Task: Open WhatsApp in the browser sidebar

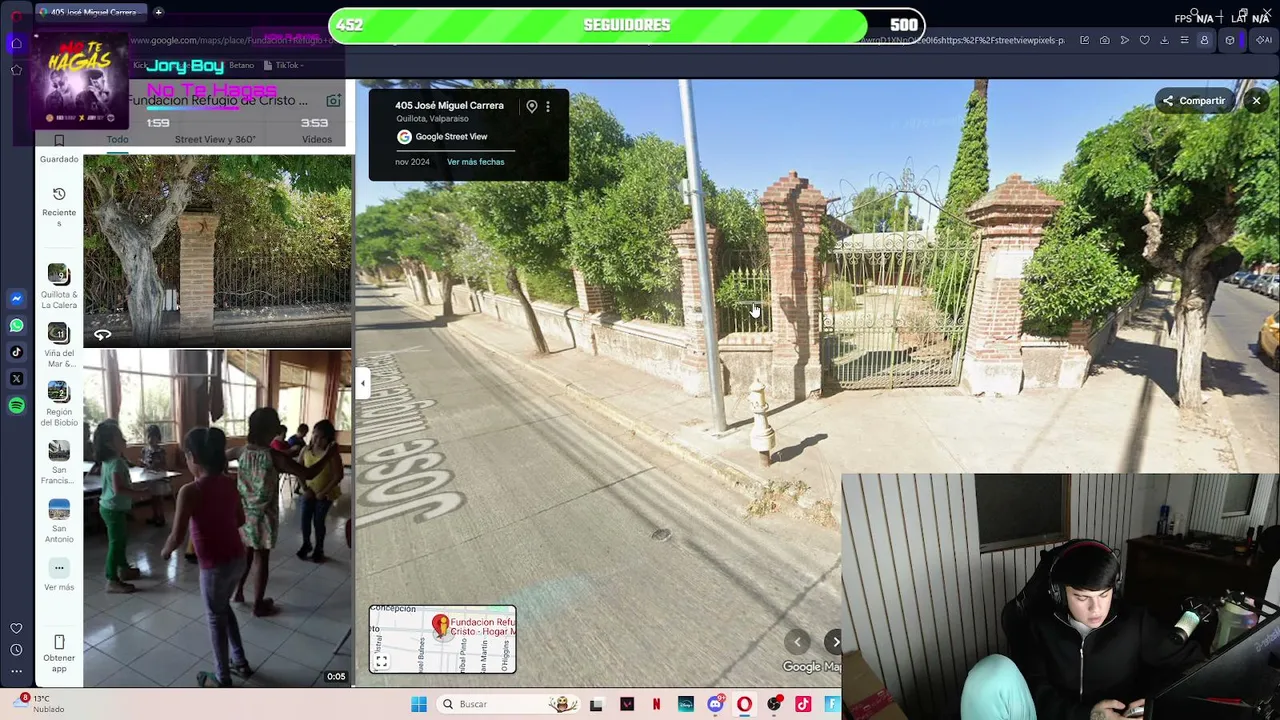Action: click(x=16, y=325)
